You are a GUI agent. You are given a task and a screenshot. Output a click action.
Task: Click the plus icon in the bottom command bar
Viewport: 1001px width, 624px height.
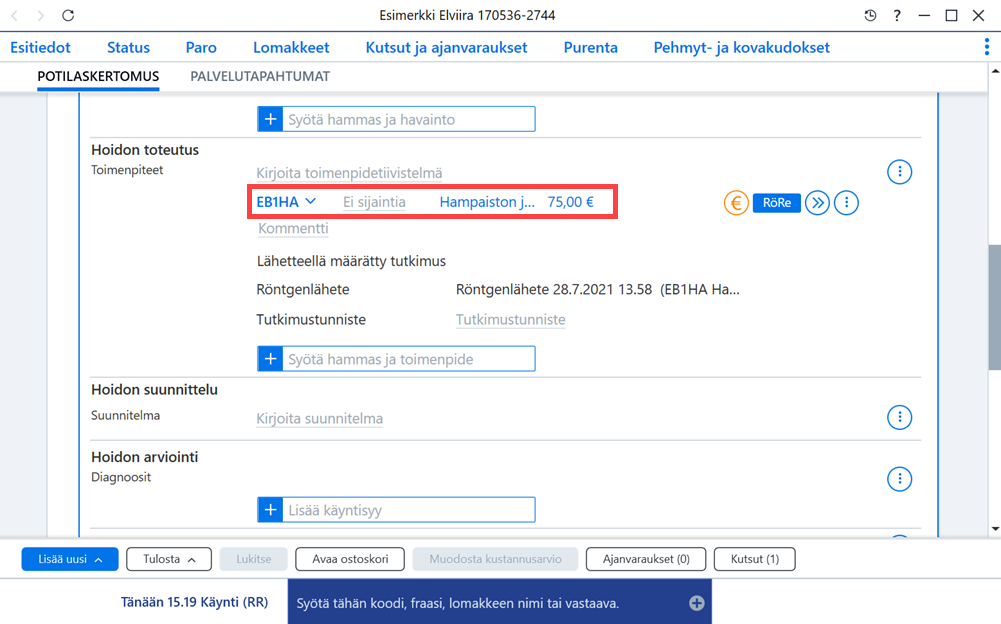point(696,603)
